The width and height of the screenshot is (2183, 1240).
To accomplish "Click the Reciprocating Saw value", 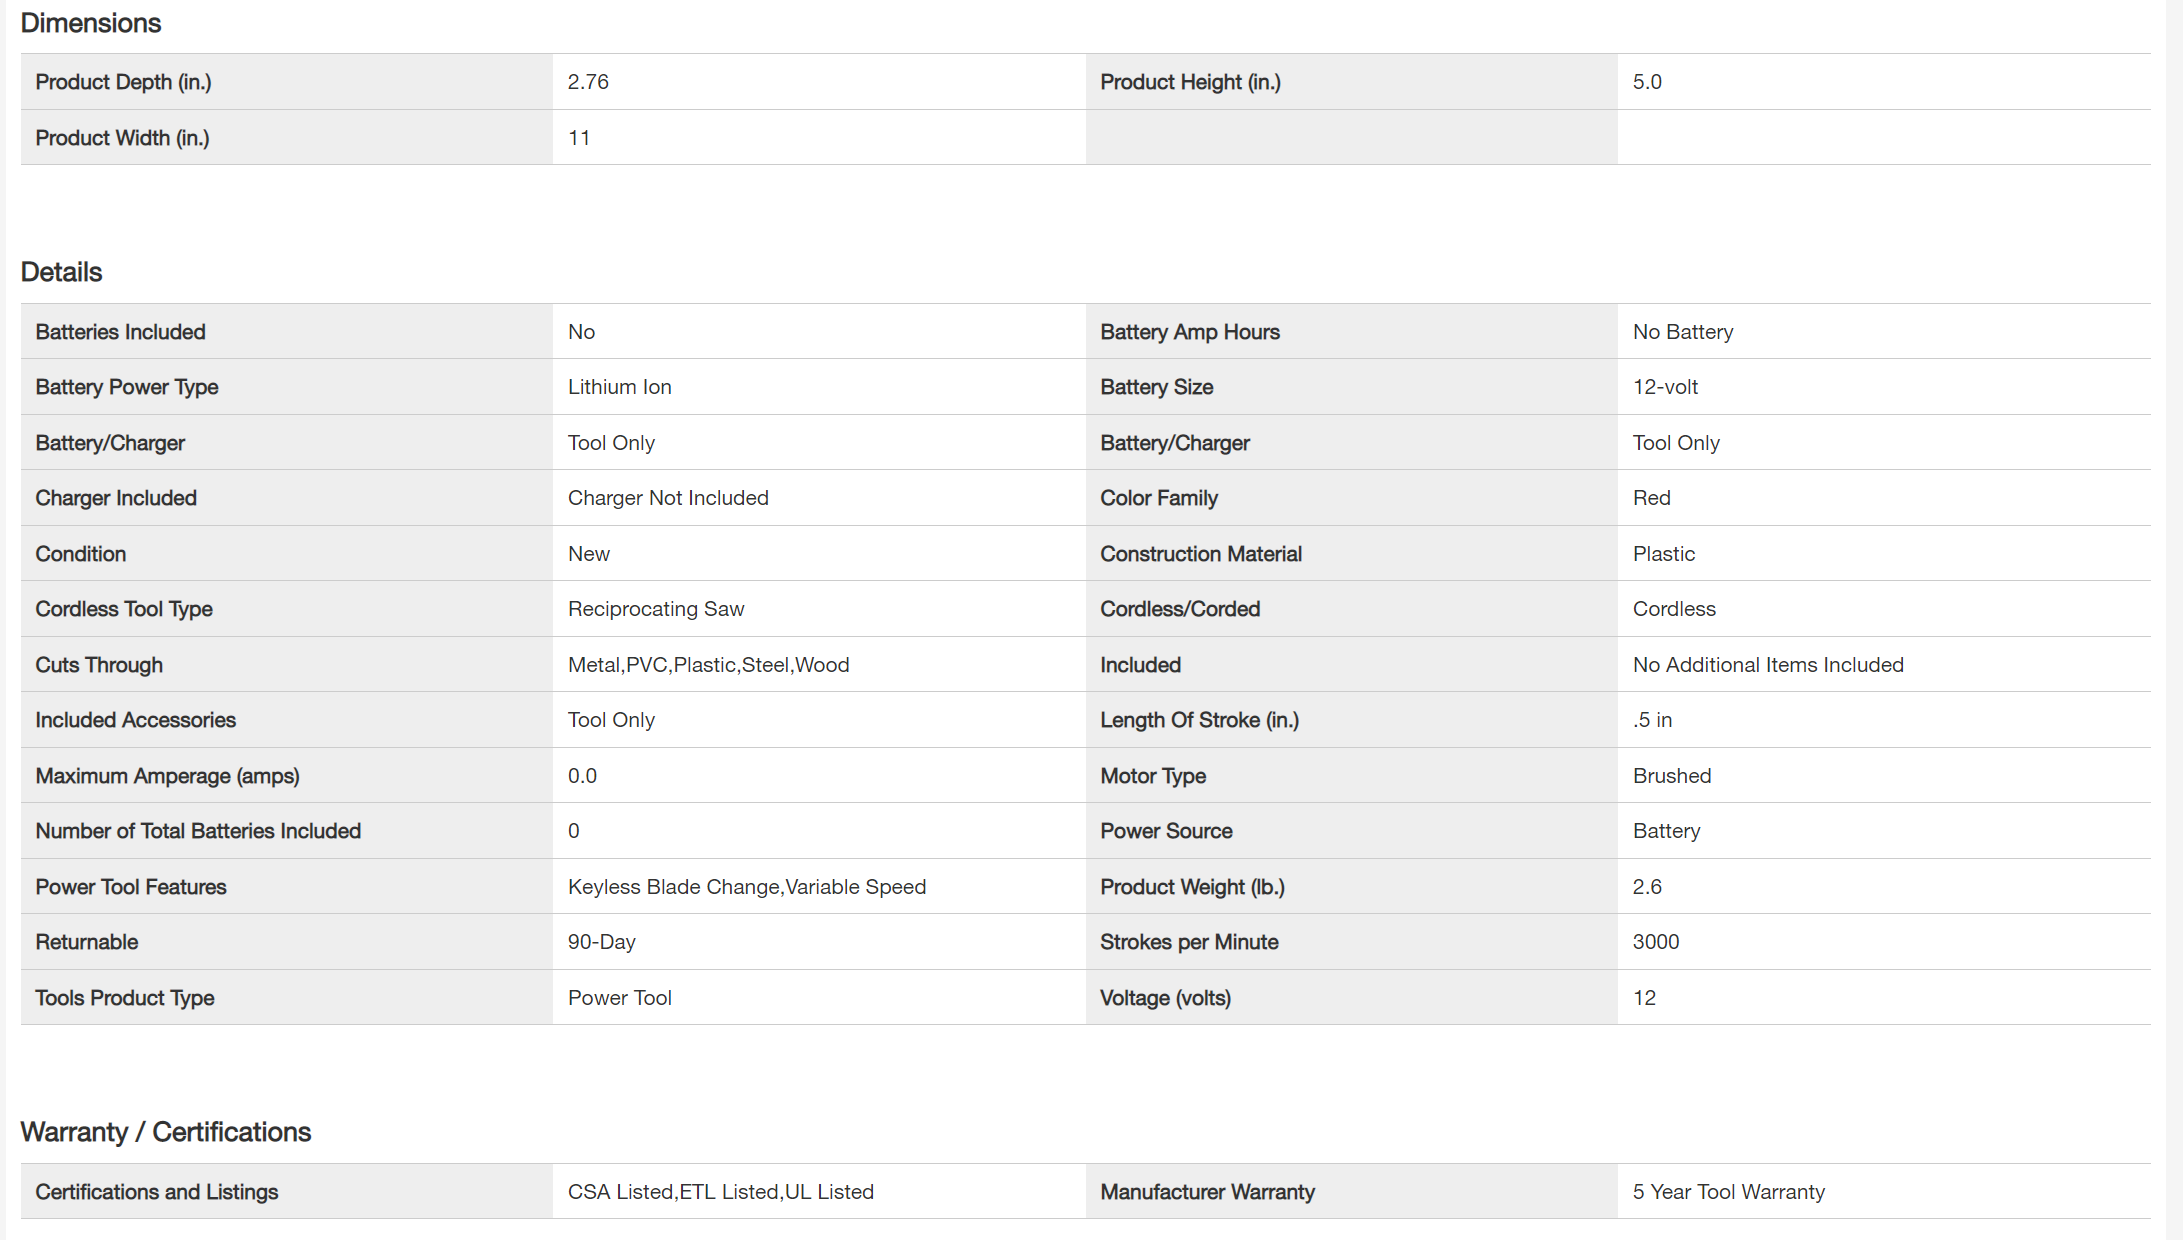I will 656,609.
